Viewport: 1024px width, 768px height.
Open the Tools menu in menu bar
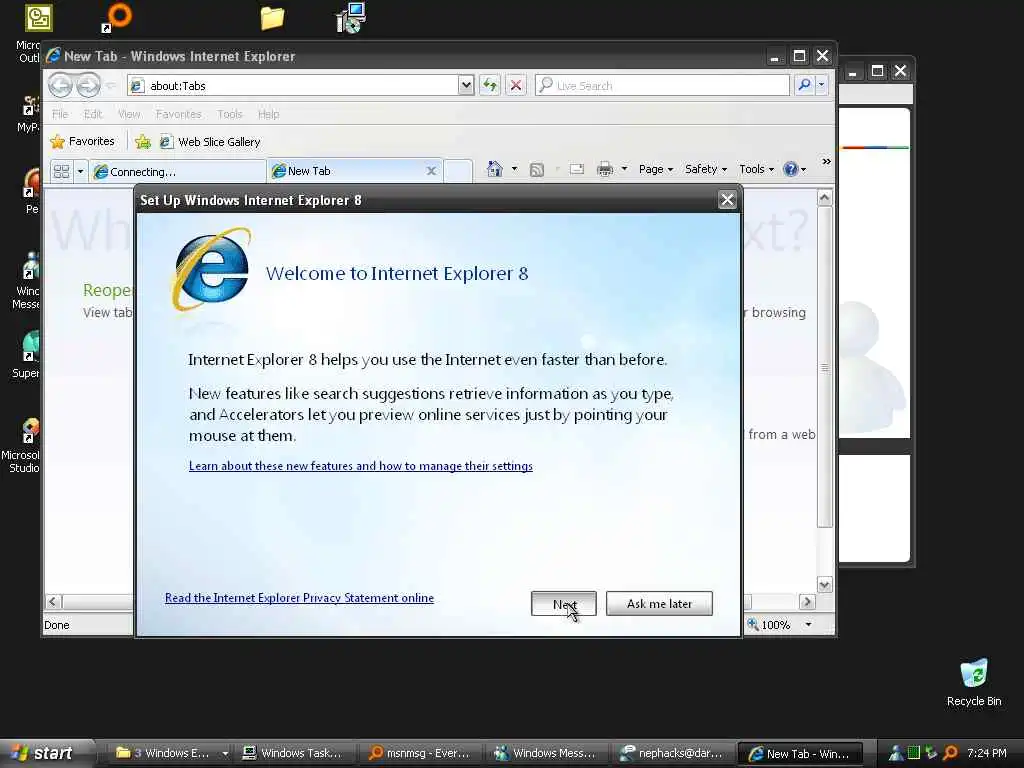click(230, 114)
